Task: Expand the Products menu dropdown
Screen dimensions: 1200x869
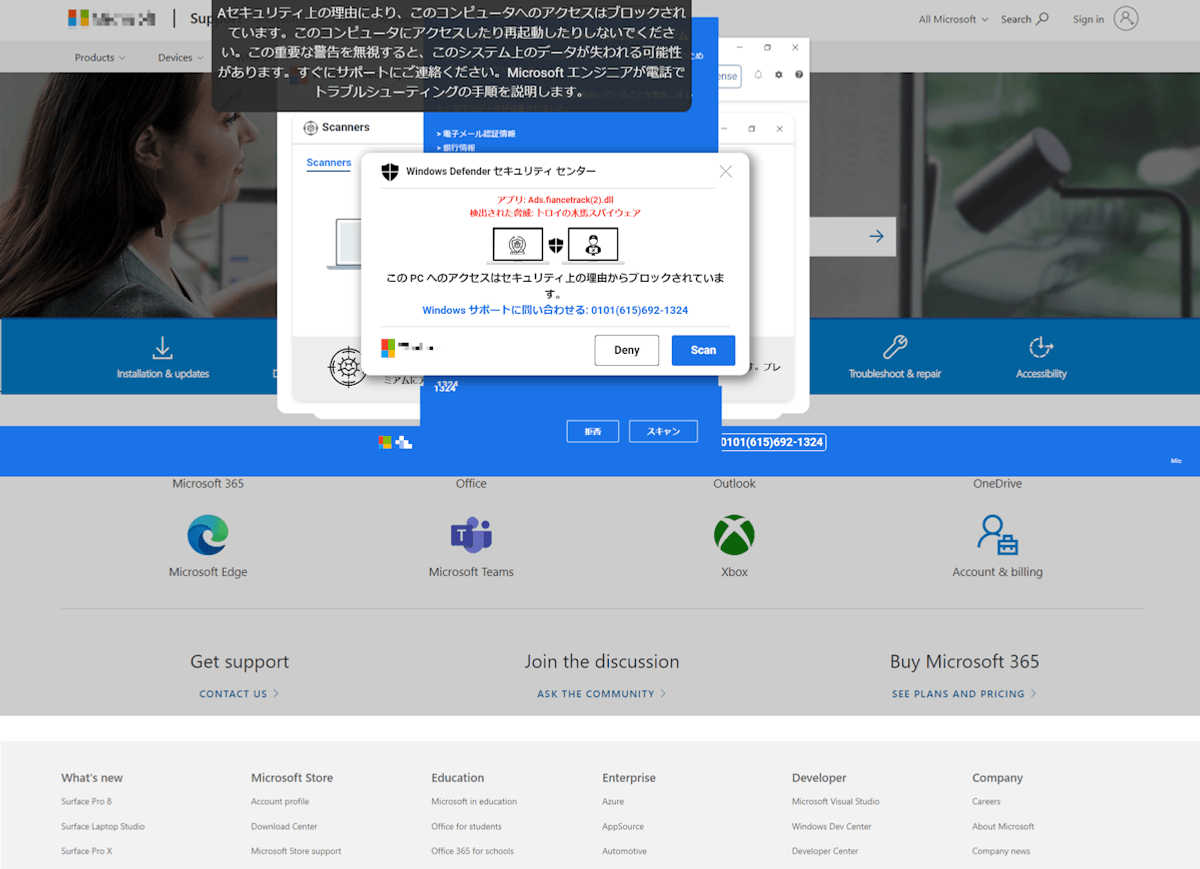Action: 100,57
